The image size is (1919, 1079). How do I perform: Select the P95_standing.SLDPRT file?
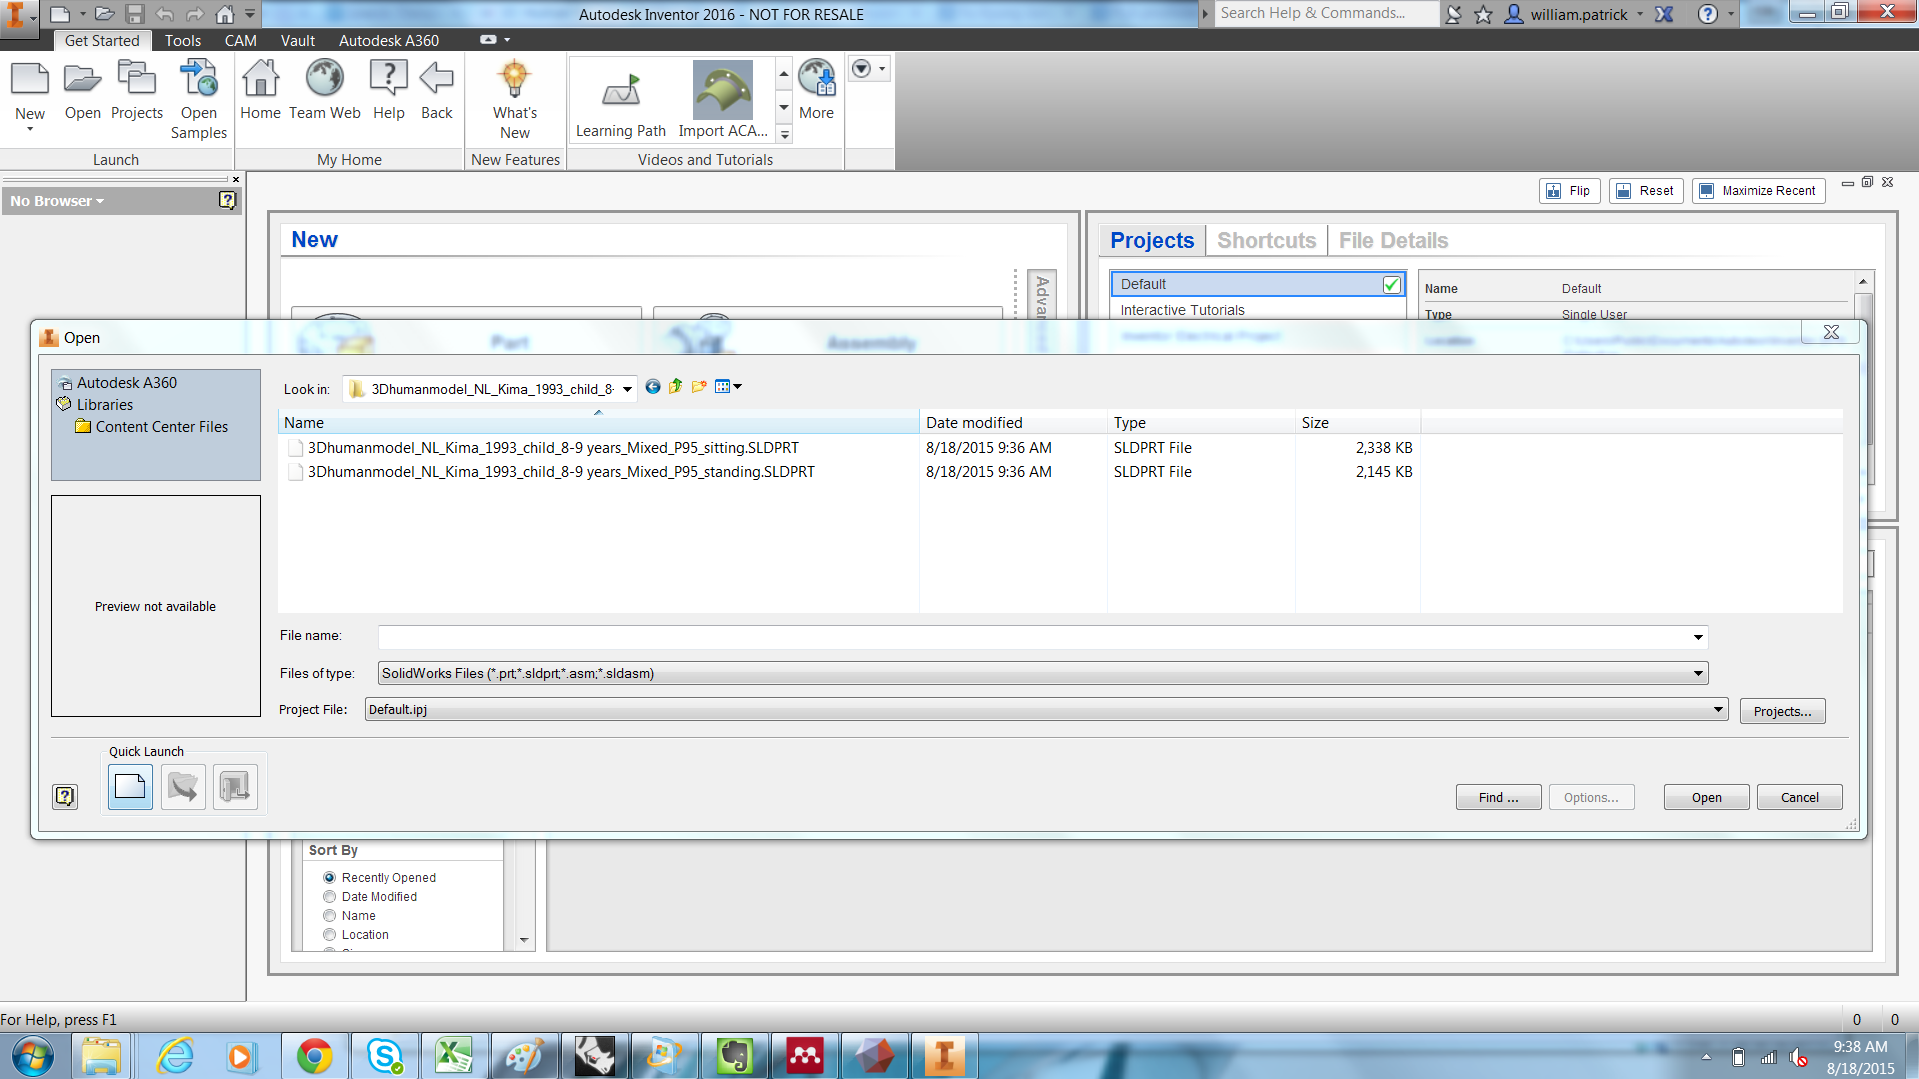[x=561, y=471]
